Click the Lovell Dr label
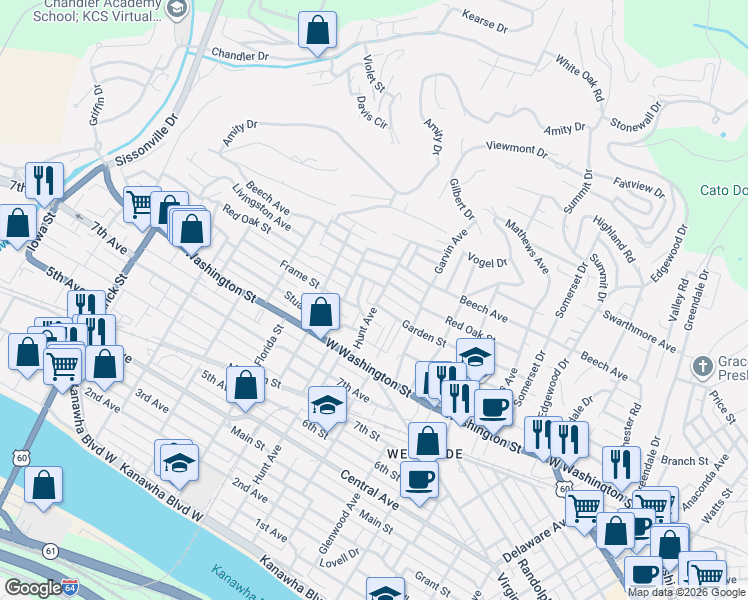748x600 pixels. [x=339, y=559]
